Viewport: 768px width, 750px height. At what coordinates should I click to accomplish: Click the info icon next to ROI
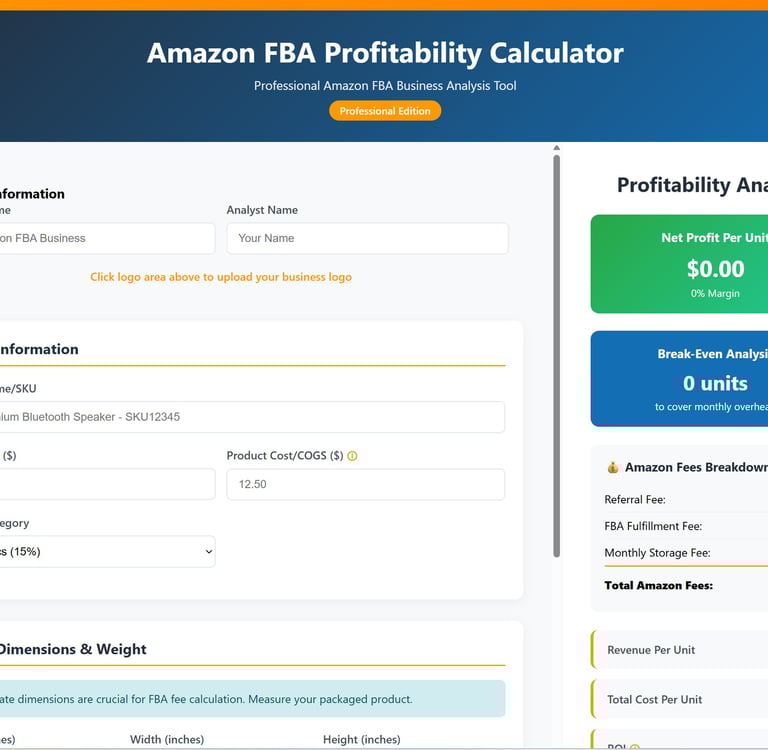tap(634, 747)
